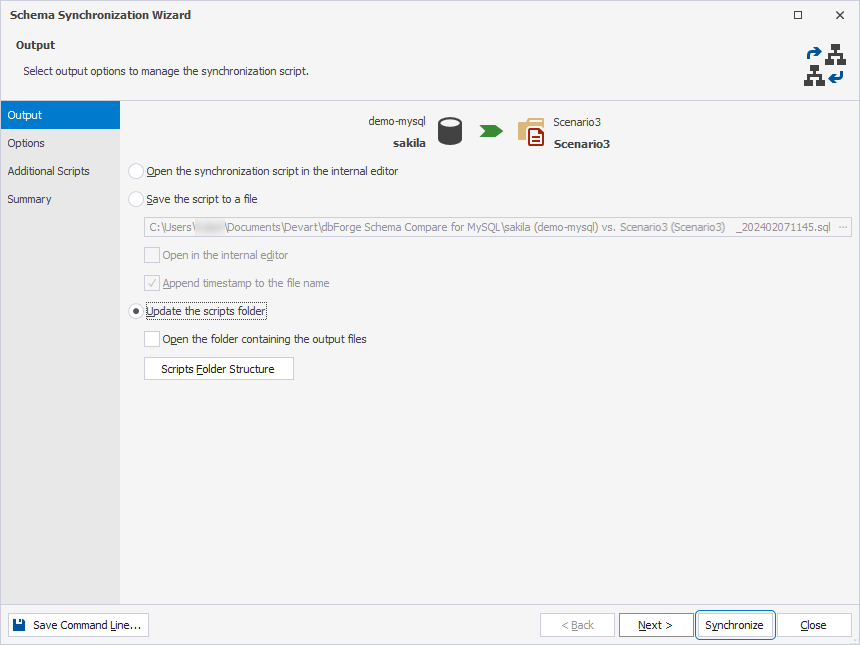This screenshot has height=645, width=860.
Task: Check 'Open in the internal editor' checkbox
Action: click(152, 255)
